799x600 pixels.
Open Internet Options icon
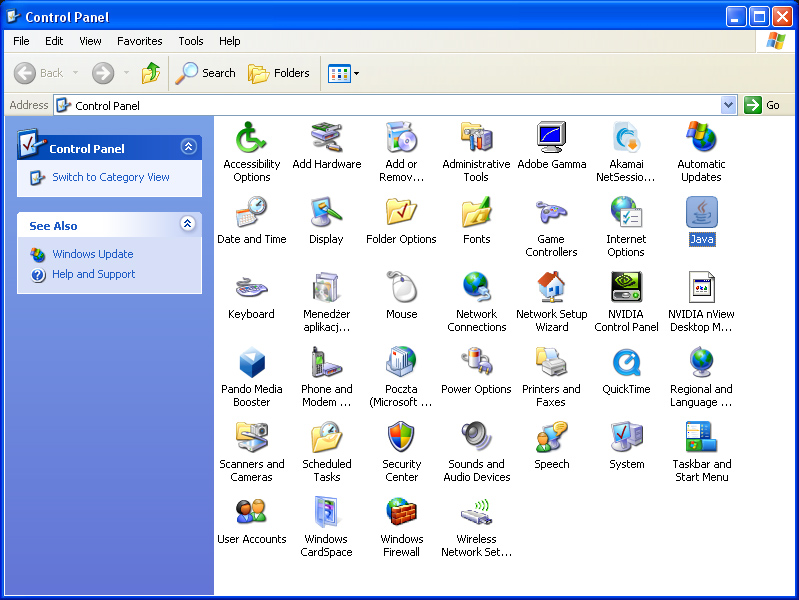pyautogui.click(x=626, y=213)
